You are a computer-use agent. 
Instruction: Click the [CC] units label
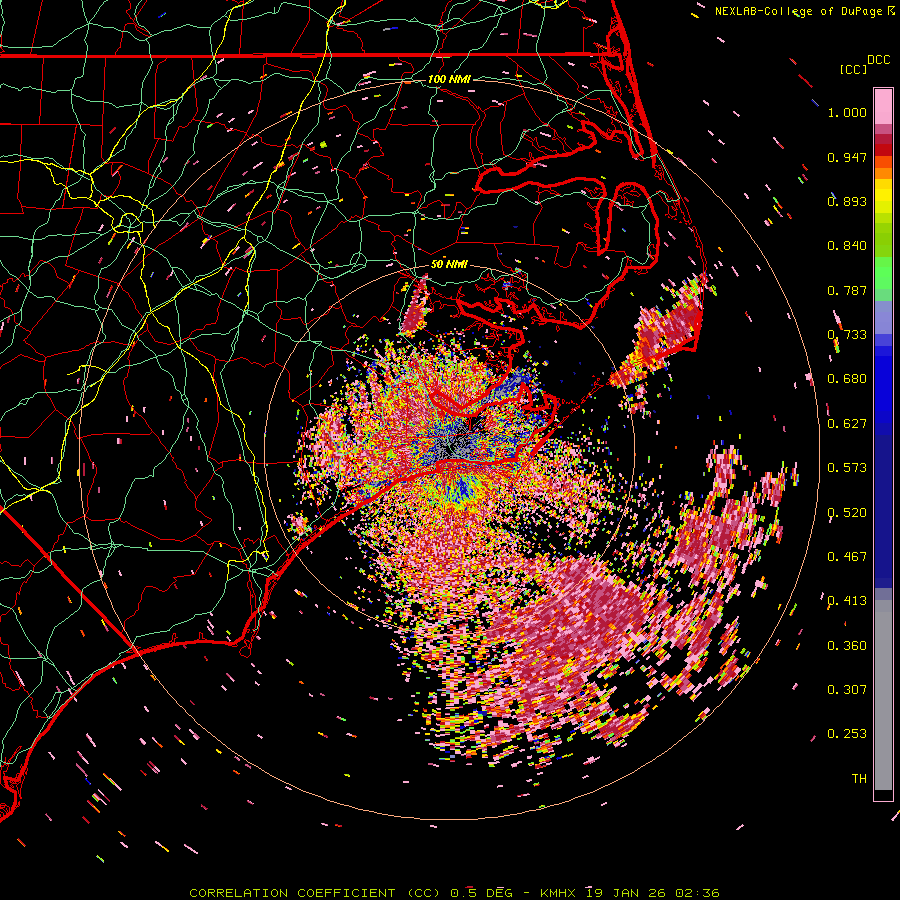853,69
